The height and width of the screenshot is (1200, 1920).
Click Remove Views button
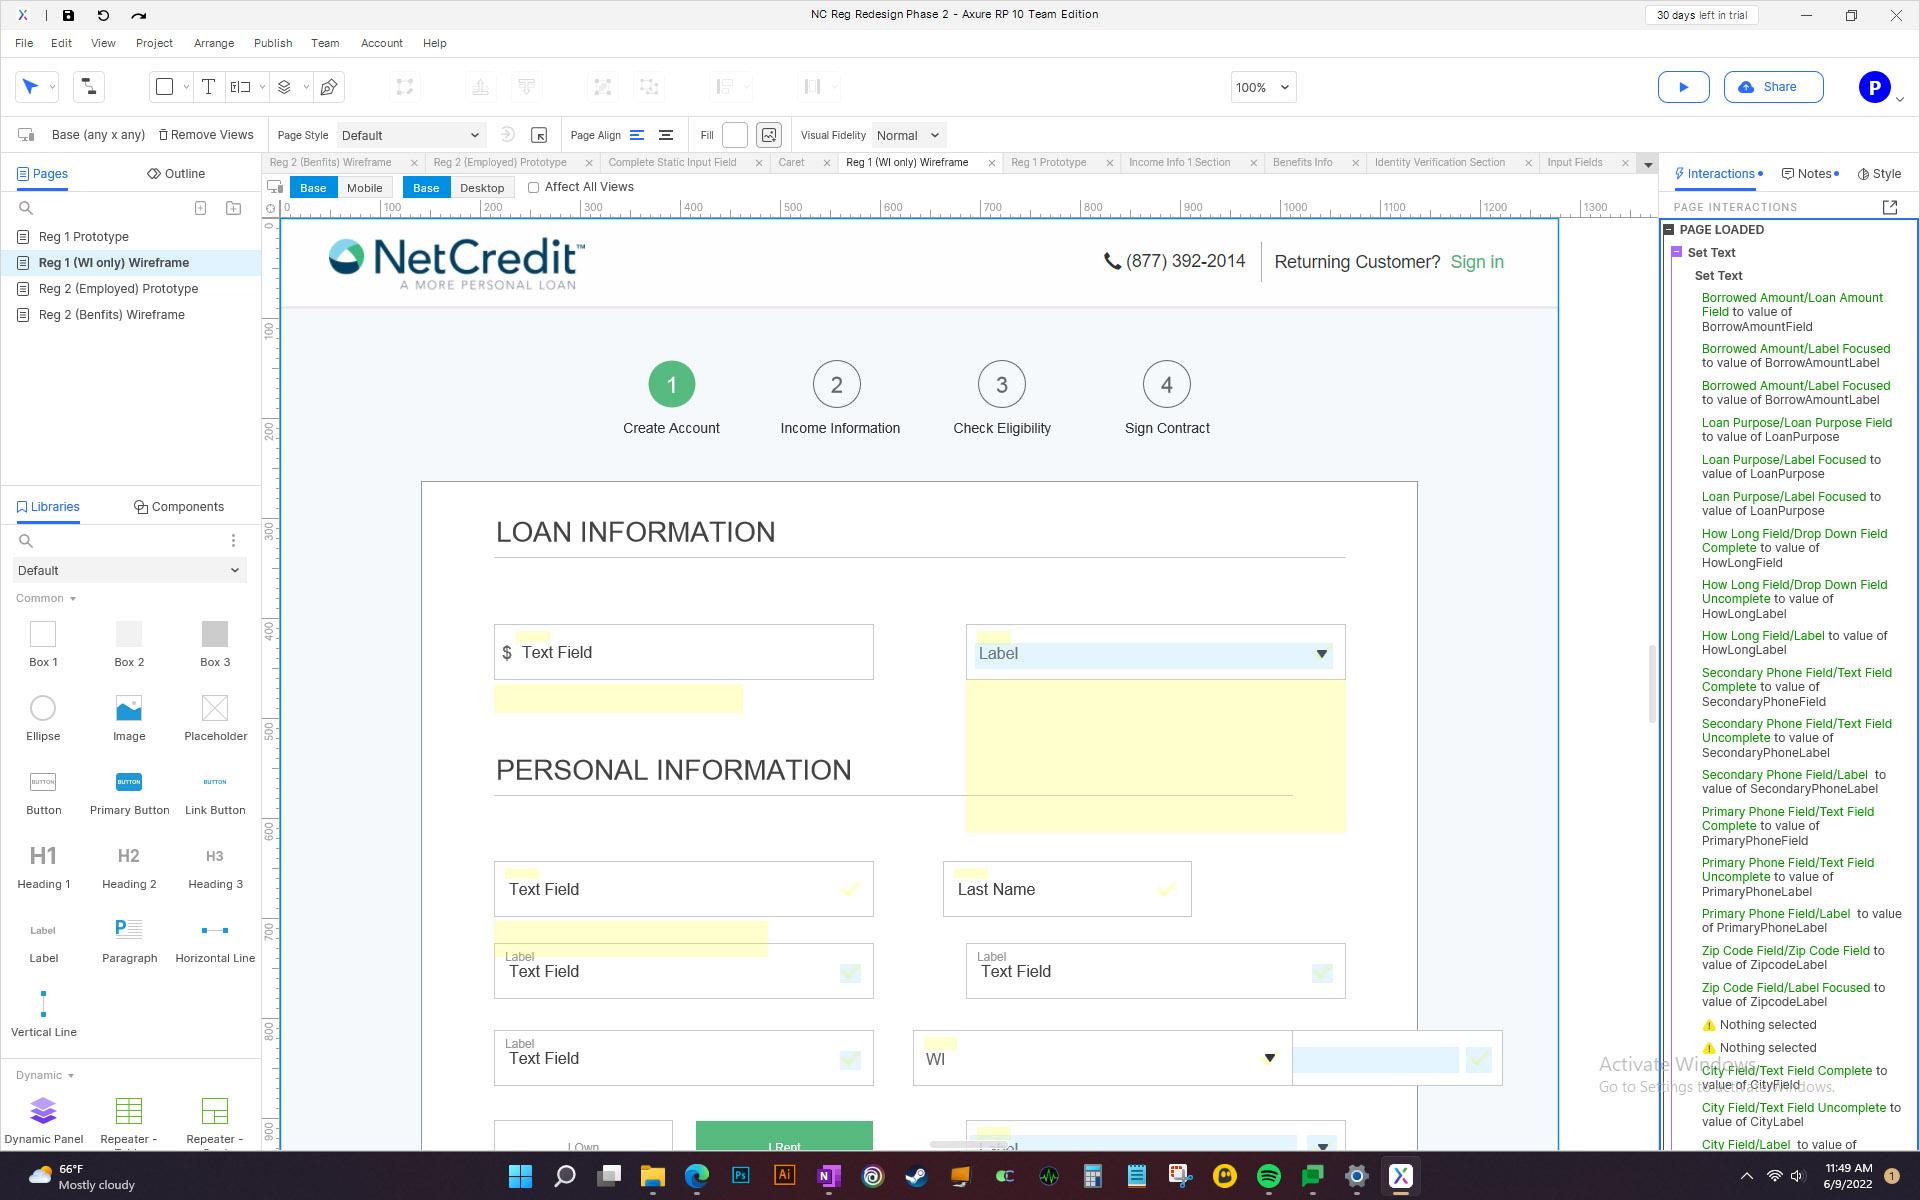click(x=206, y=135)
